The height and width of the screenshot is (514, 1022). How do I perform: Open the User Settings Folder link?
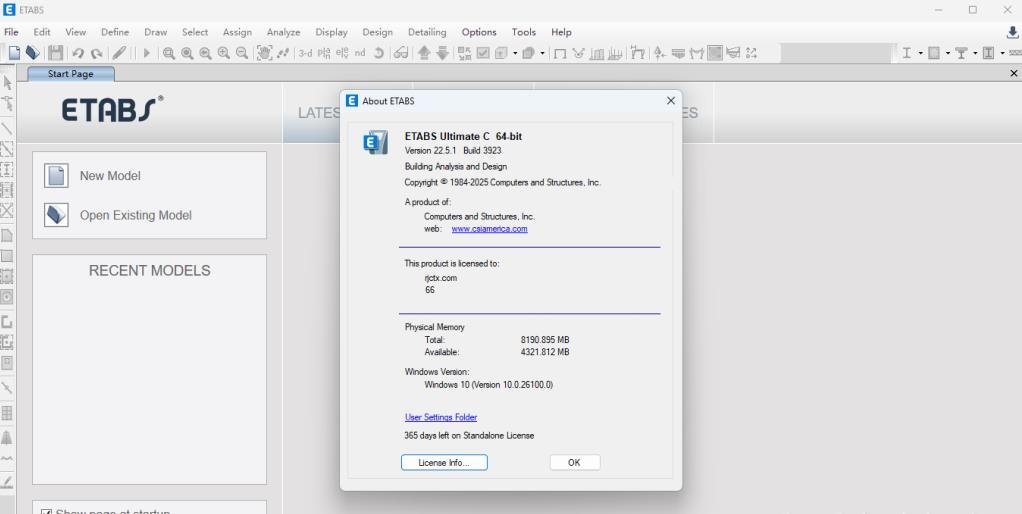click(x=441, y=417)
